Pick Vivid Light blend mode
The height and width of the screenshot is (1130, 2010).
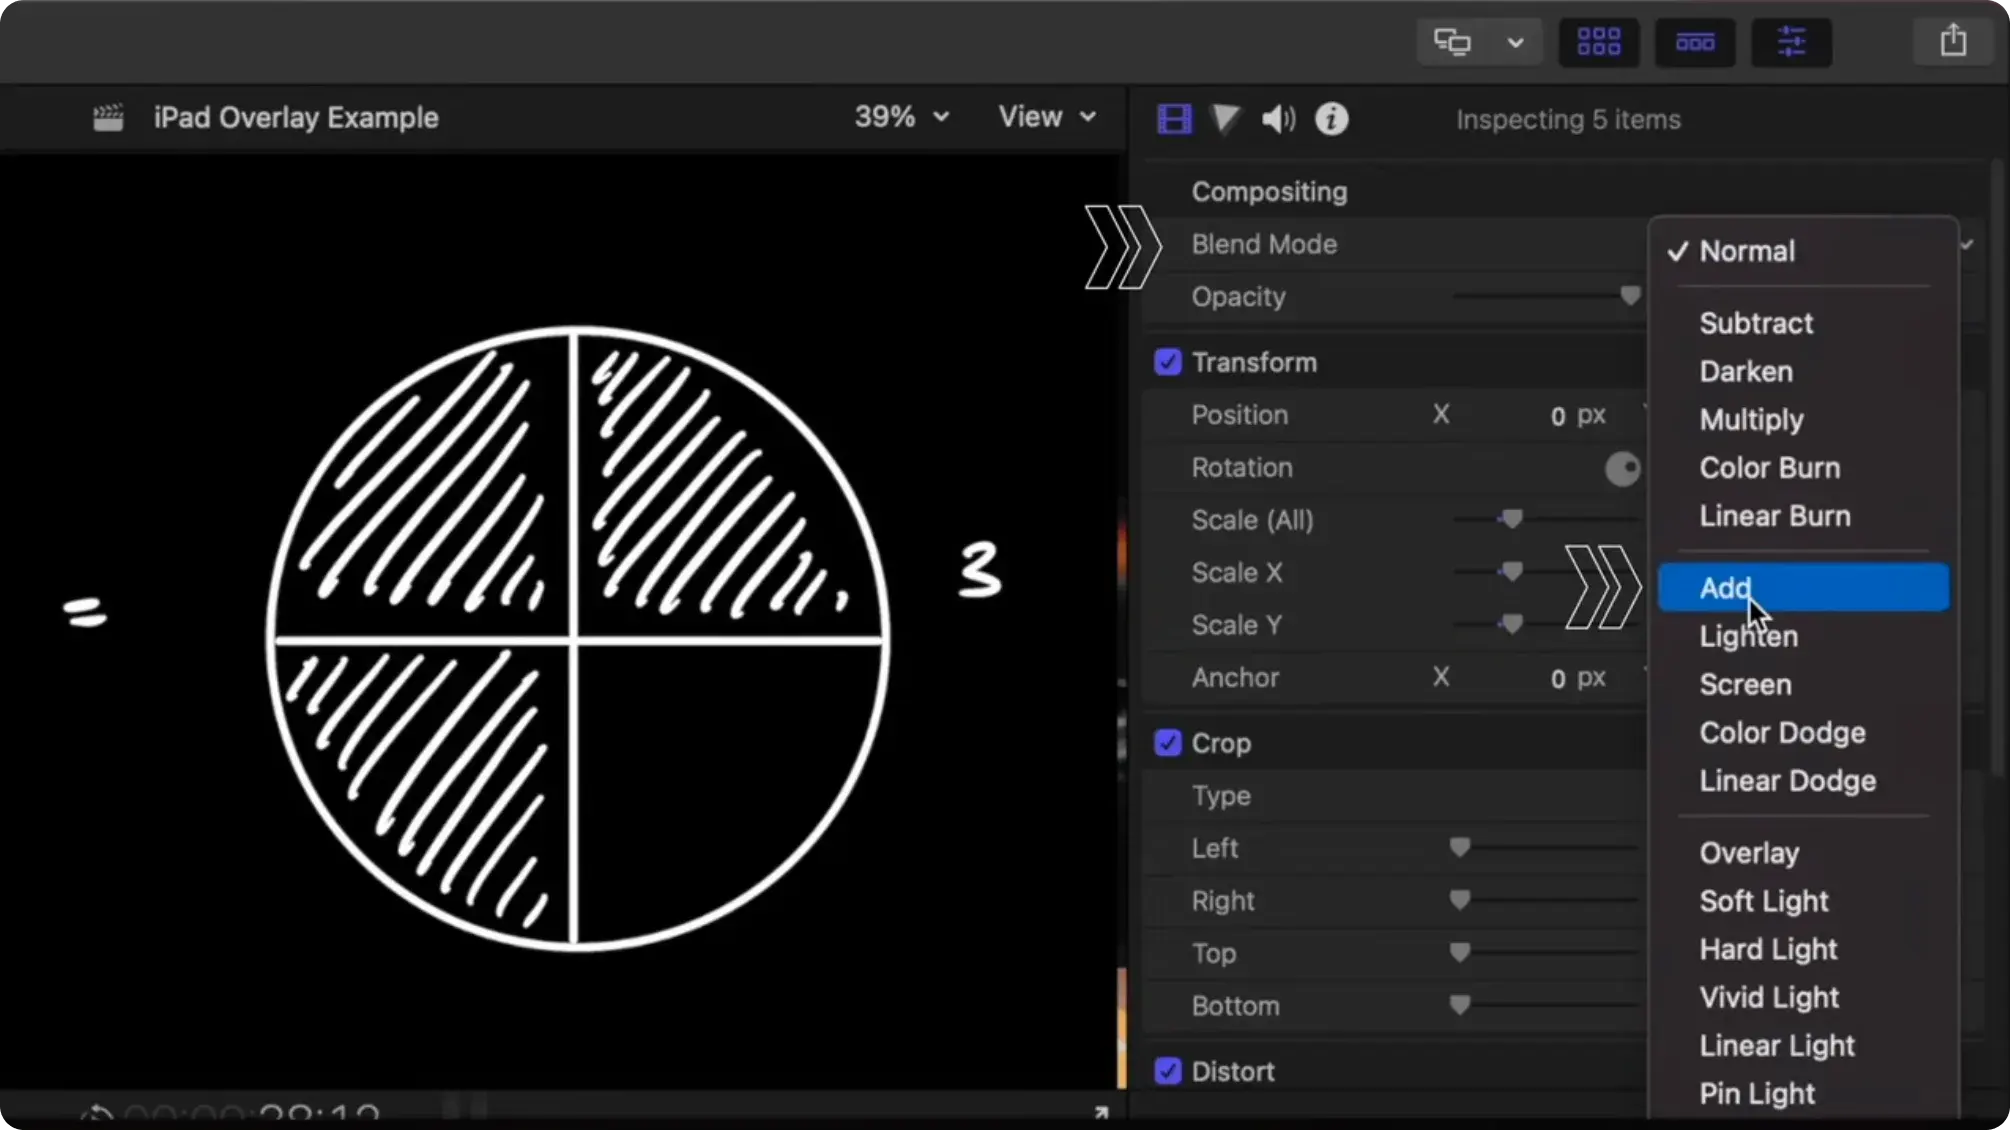coord(1803,997)
